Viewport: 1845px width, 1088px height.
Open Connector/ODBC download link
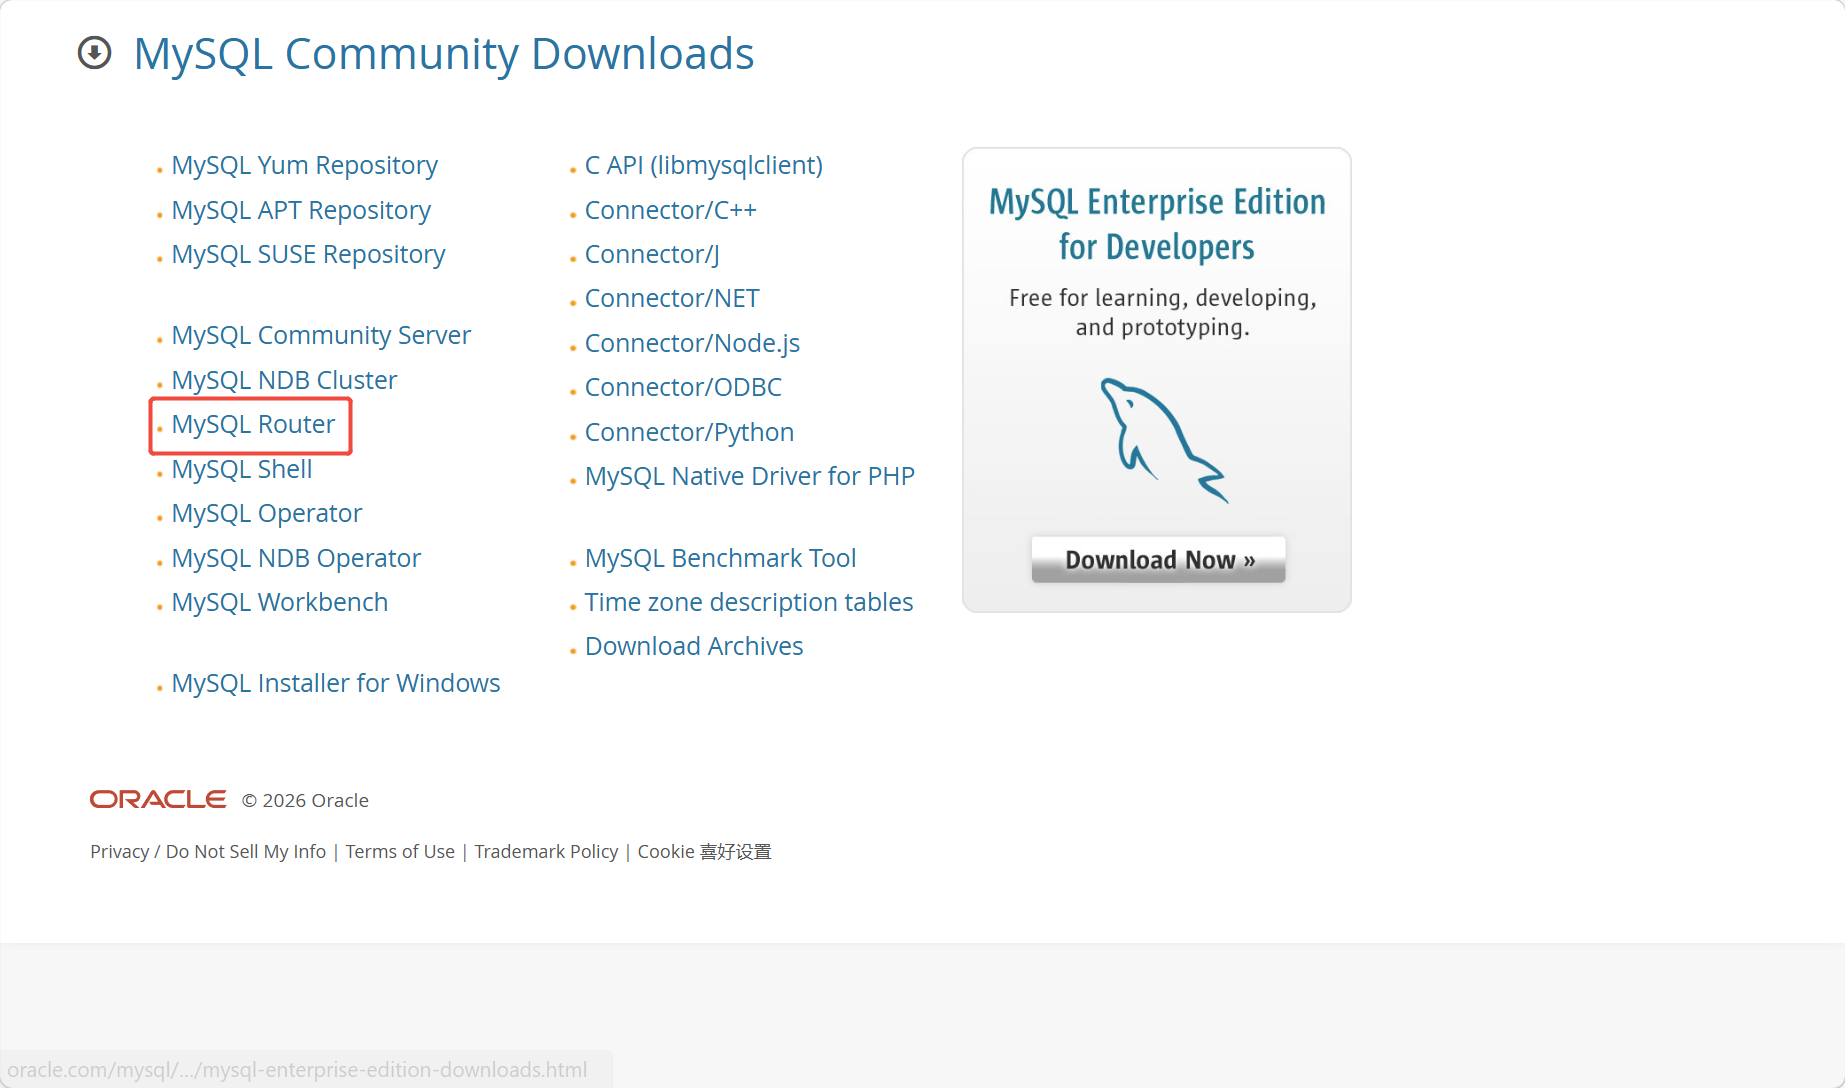(683, 387)
